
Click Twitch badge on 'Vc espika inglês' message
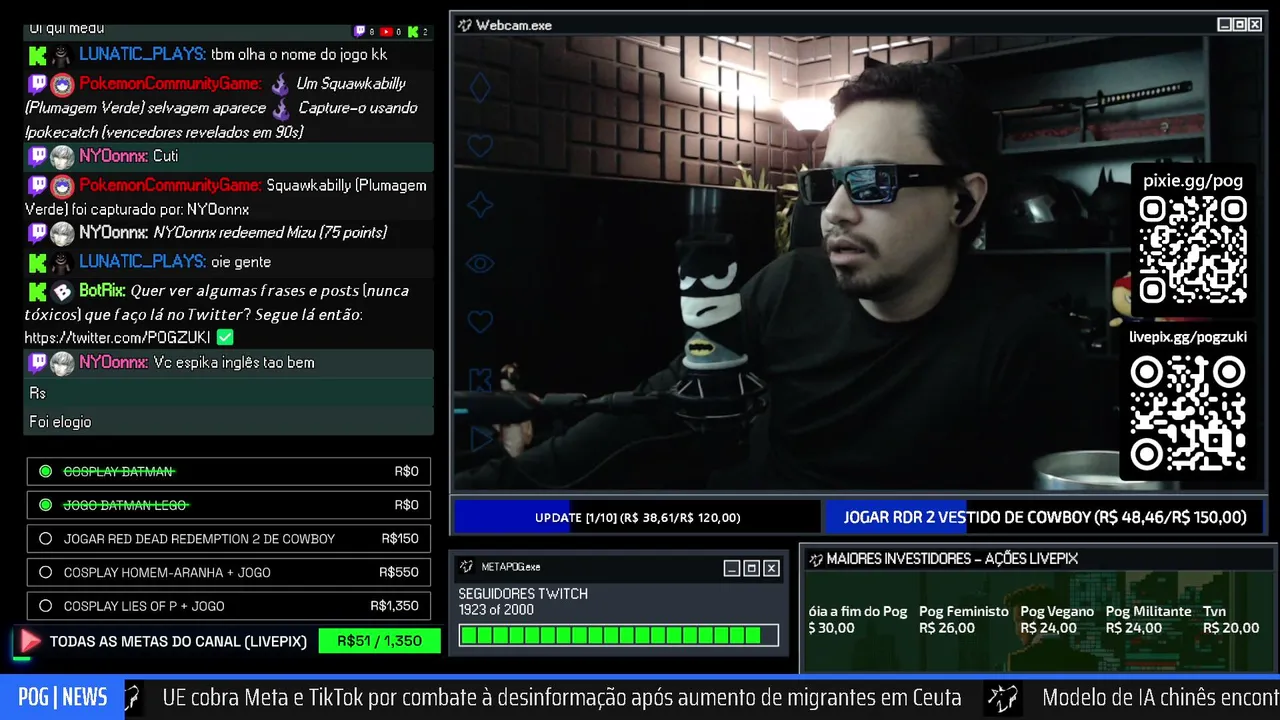tap(37, 363)
